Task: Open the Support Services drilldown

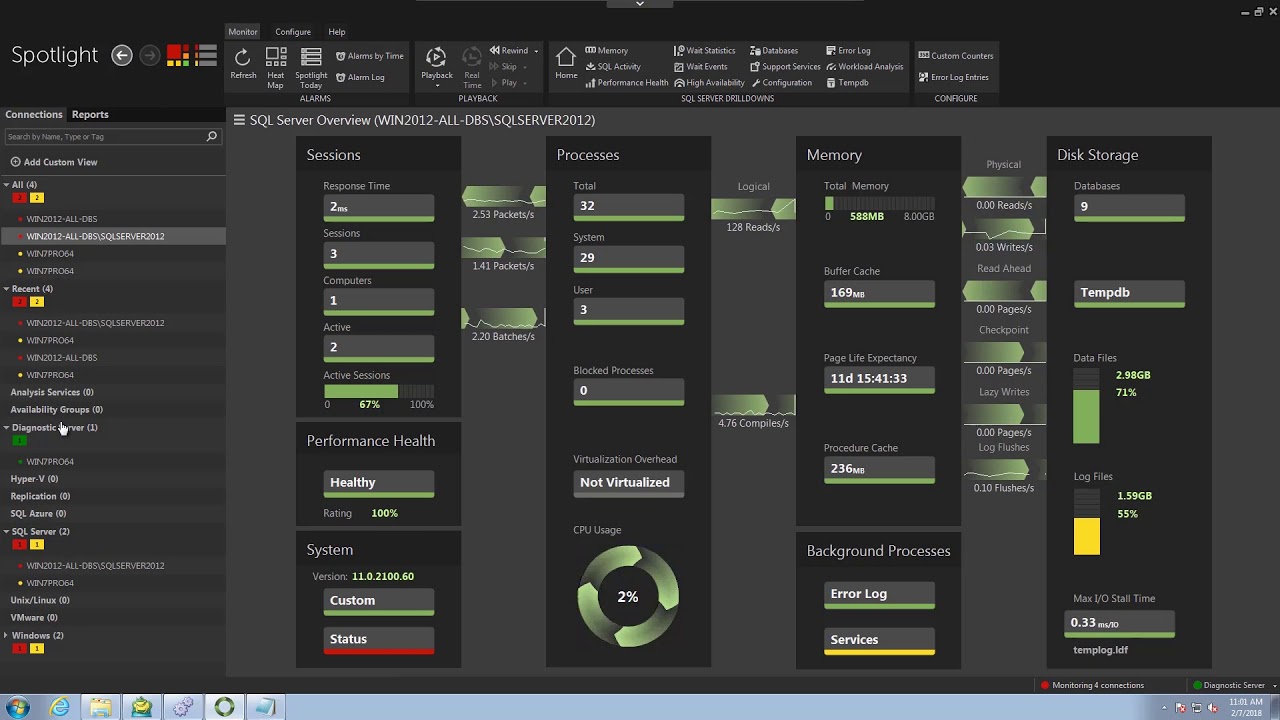Action: [785, 67]
